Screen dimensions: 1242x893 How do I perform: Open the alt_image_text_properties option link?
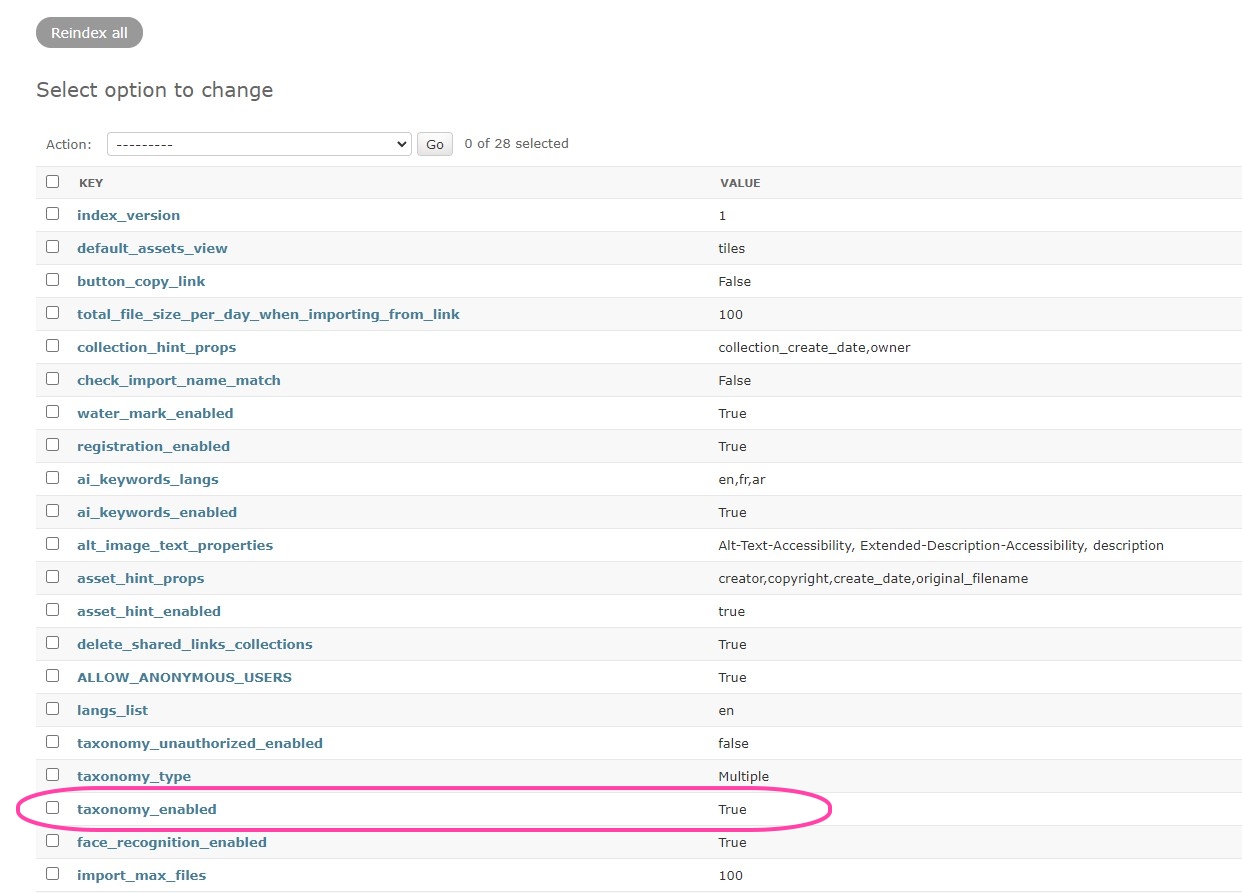coord(175,545)
